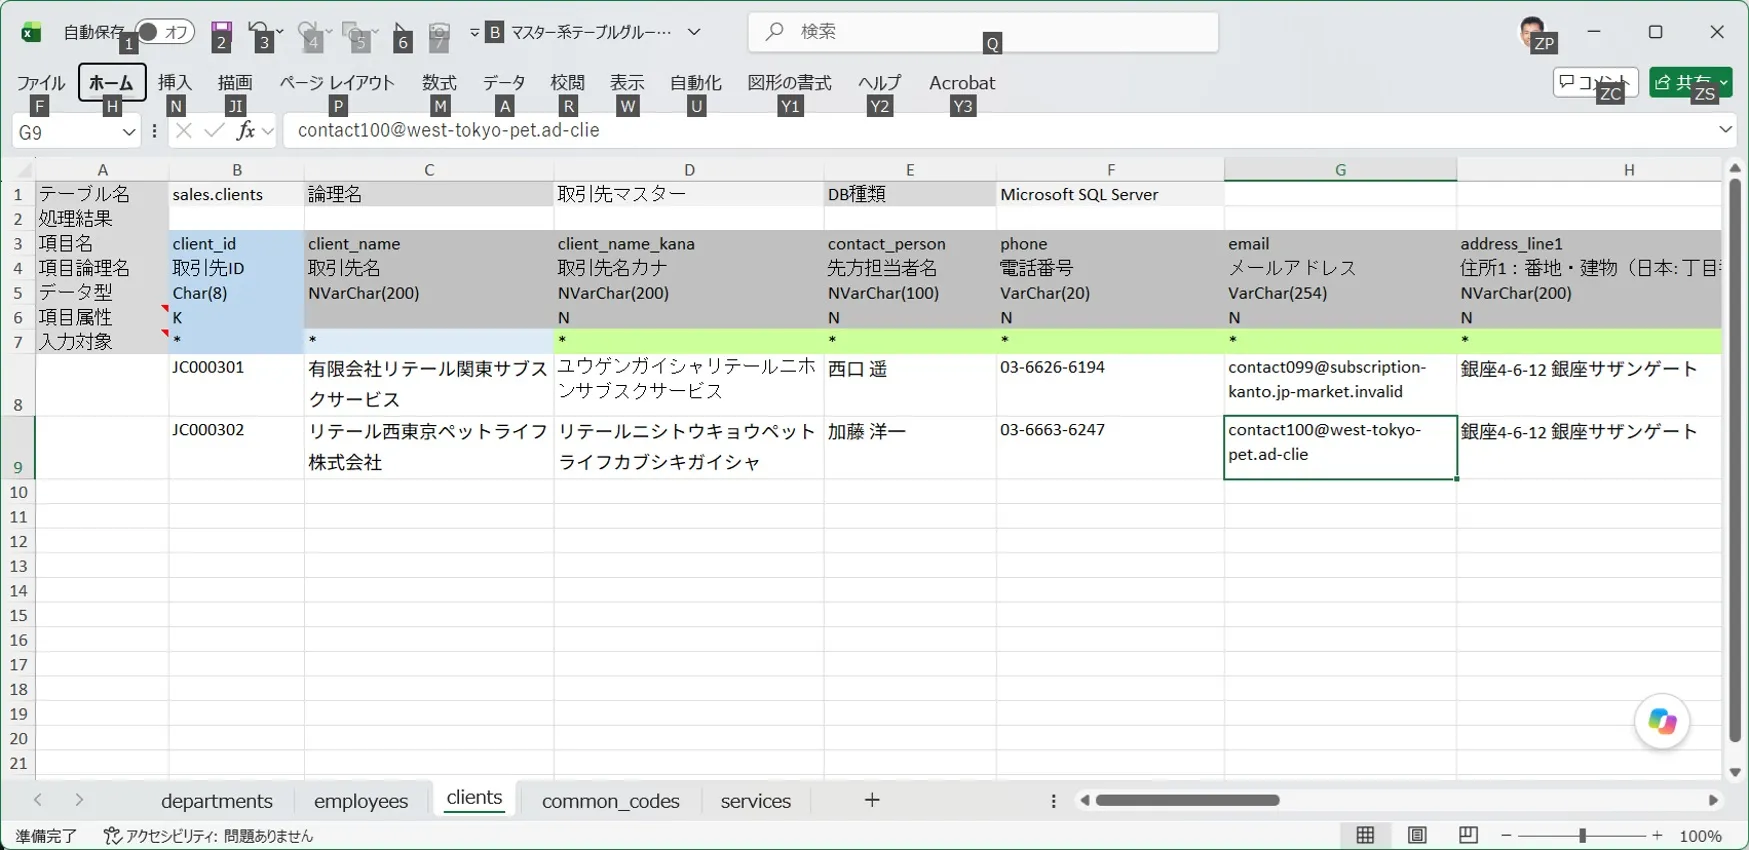This screenshot has height=850, width=1749.
Task: Click the Excel app logo icon
Action: pos(31,33)
